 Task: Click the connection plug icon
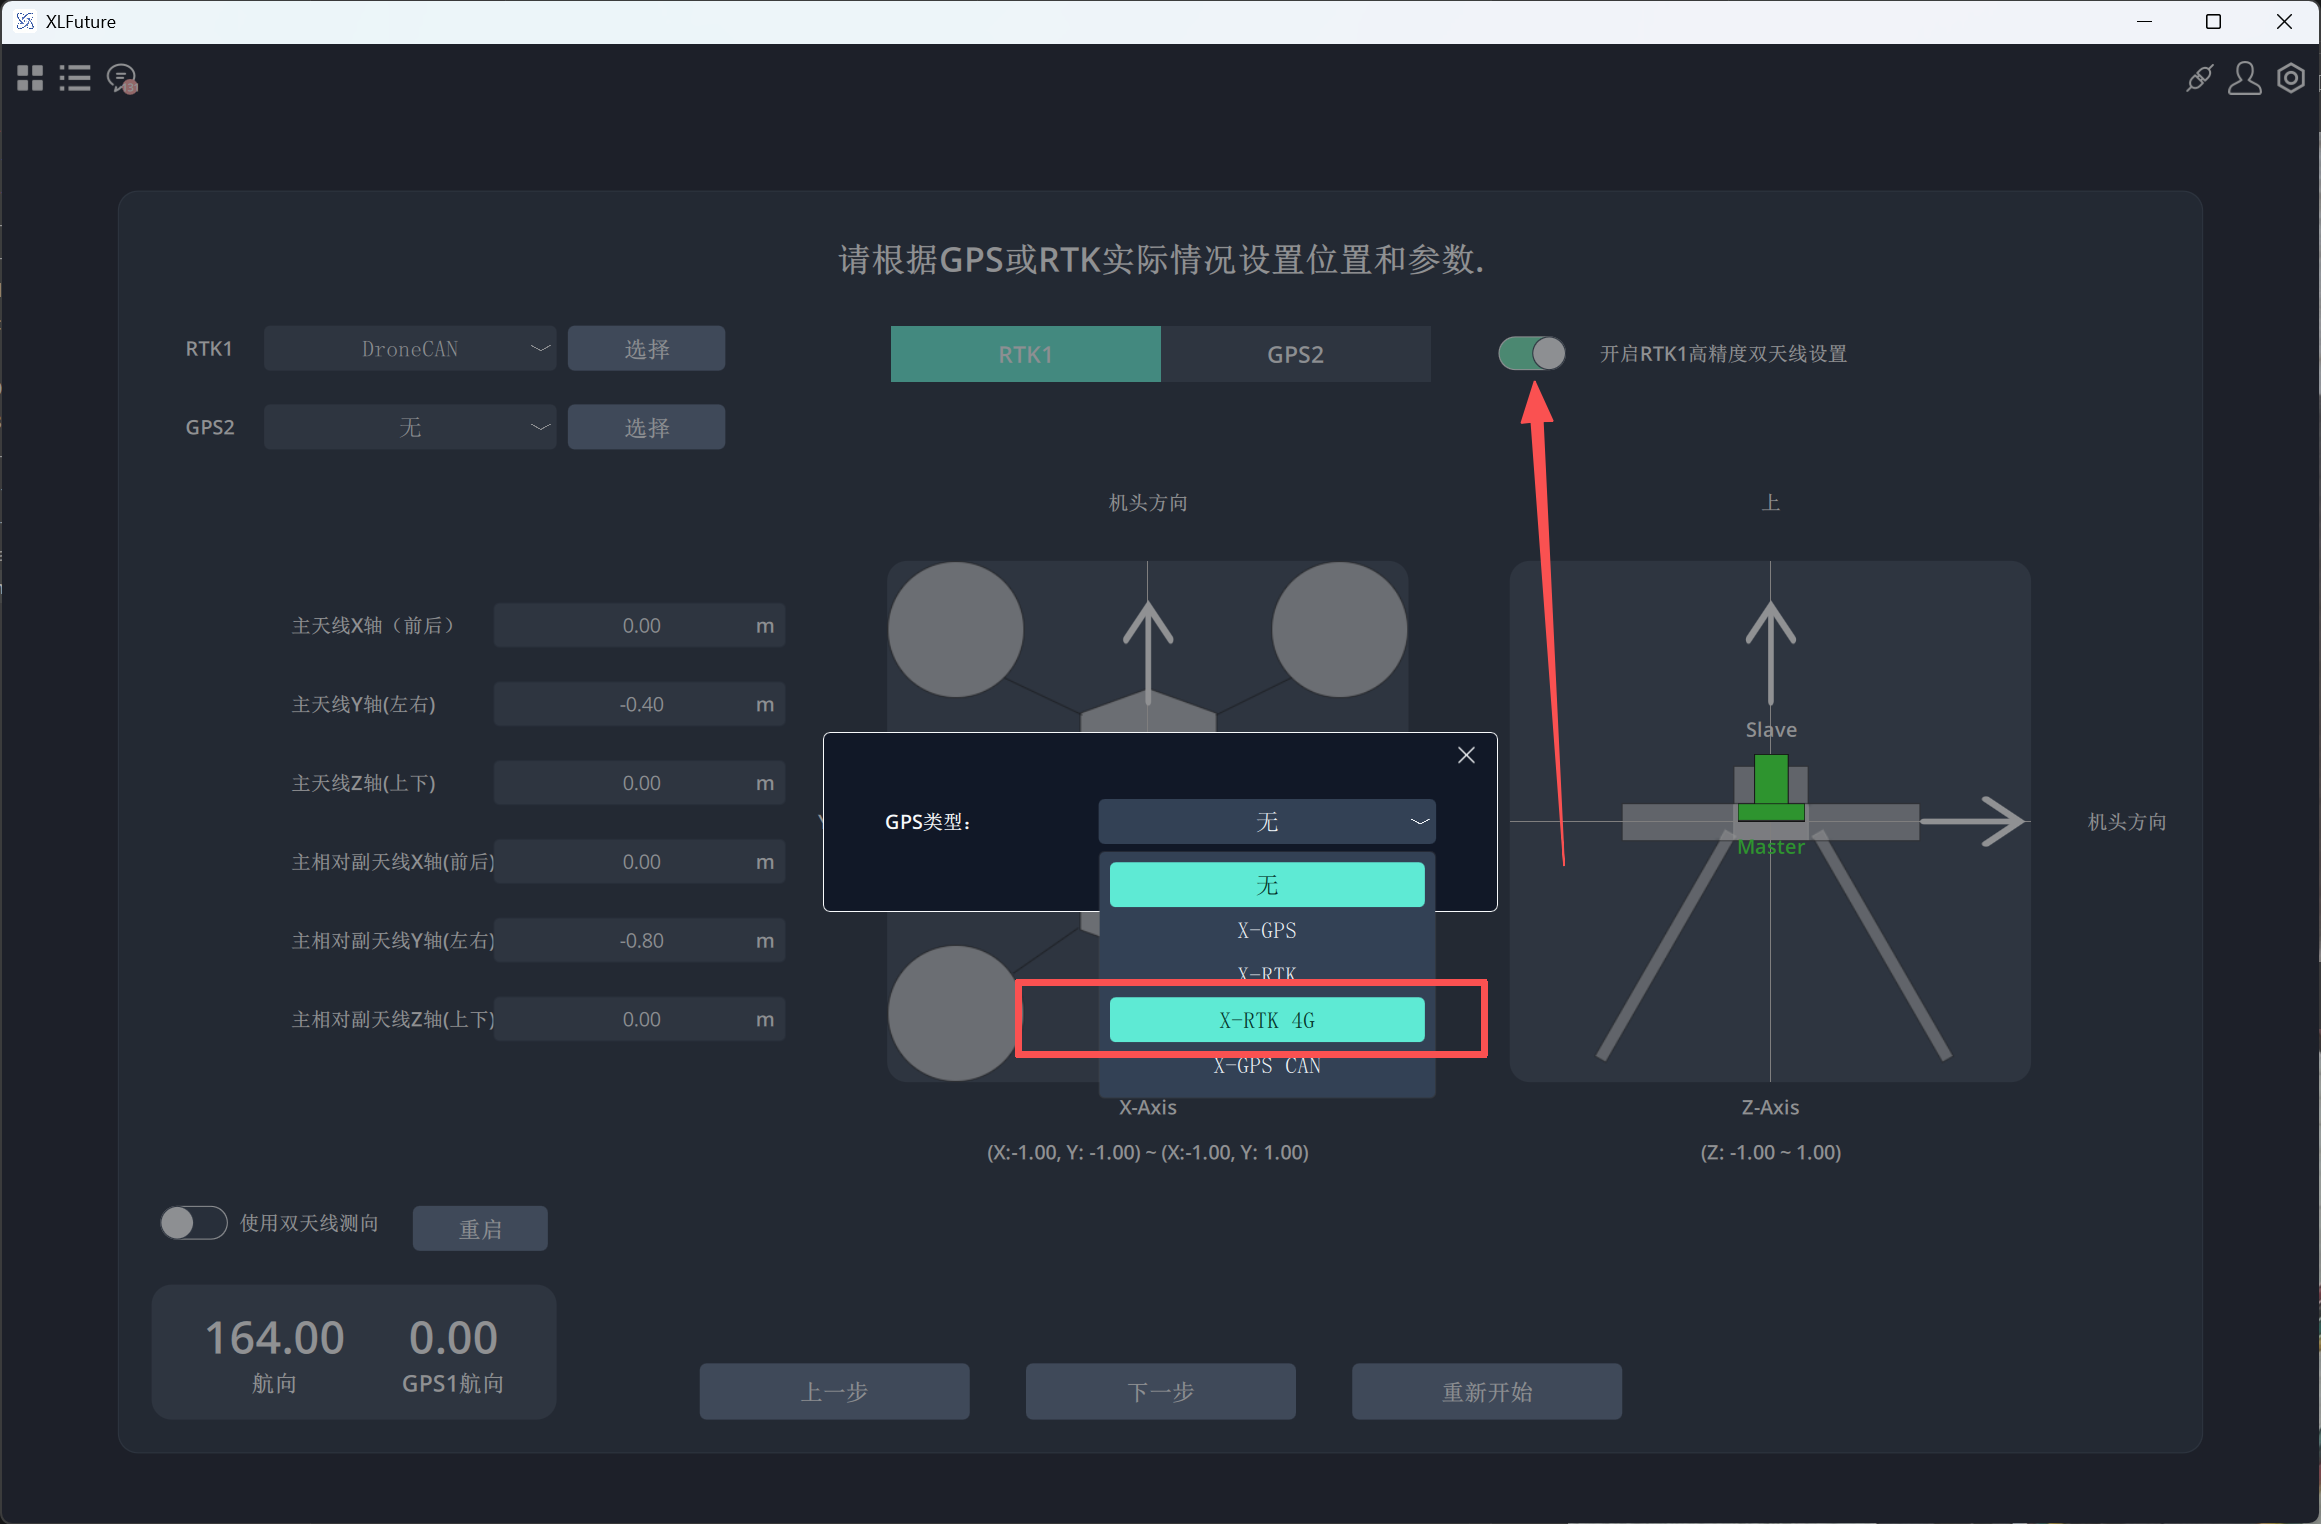2199,78
